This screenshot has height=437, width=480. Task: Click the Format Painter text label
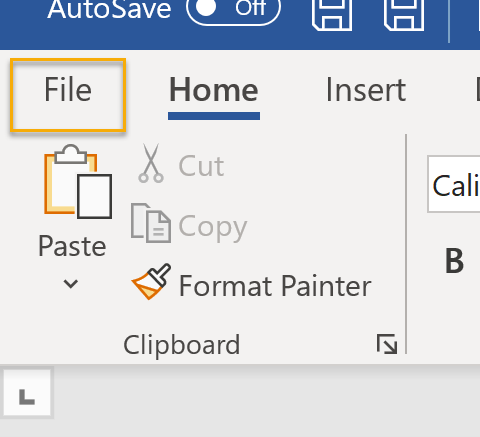coord(275,286)
